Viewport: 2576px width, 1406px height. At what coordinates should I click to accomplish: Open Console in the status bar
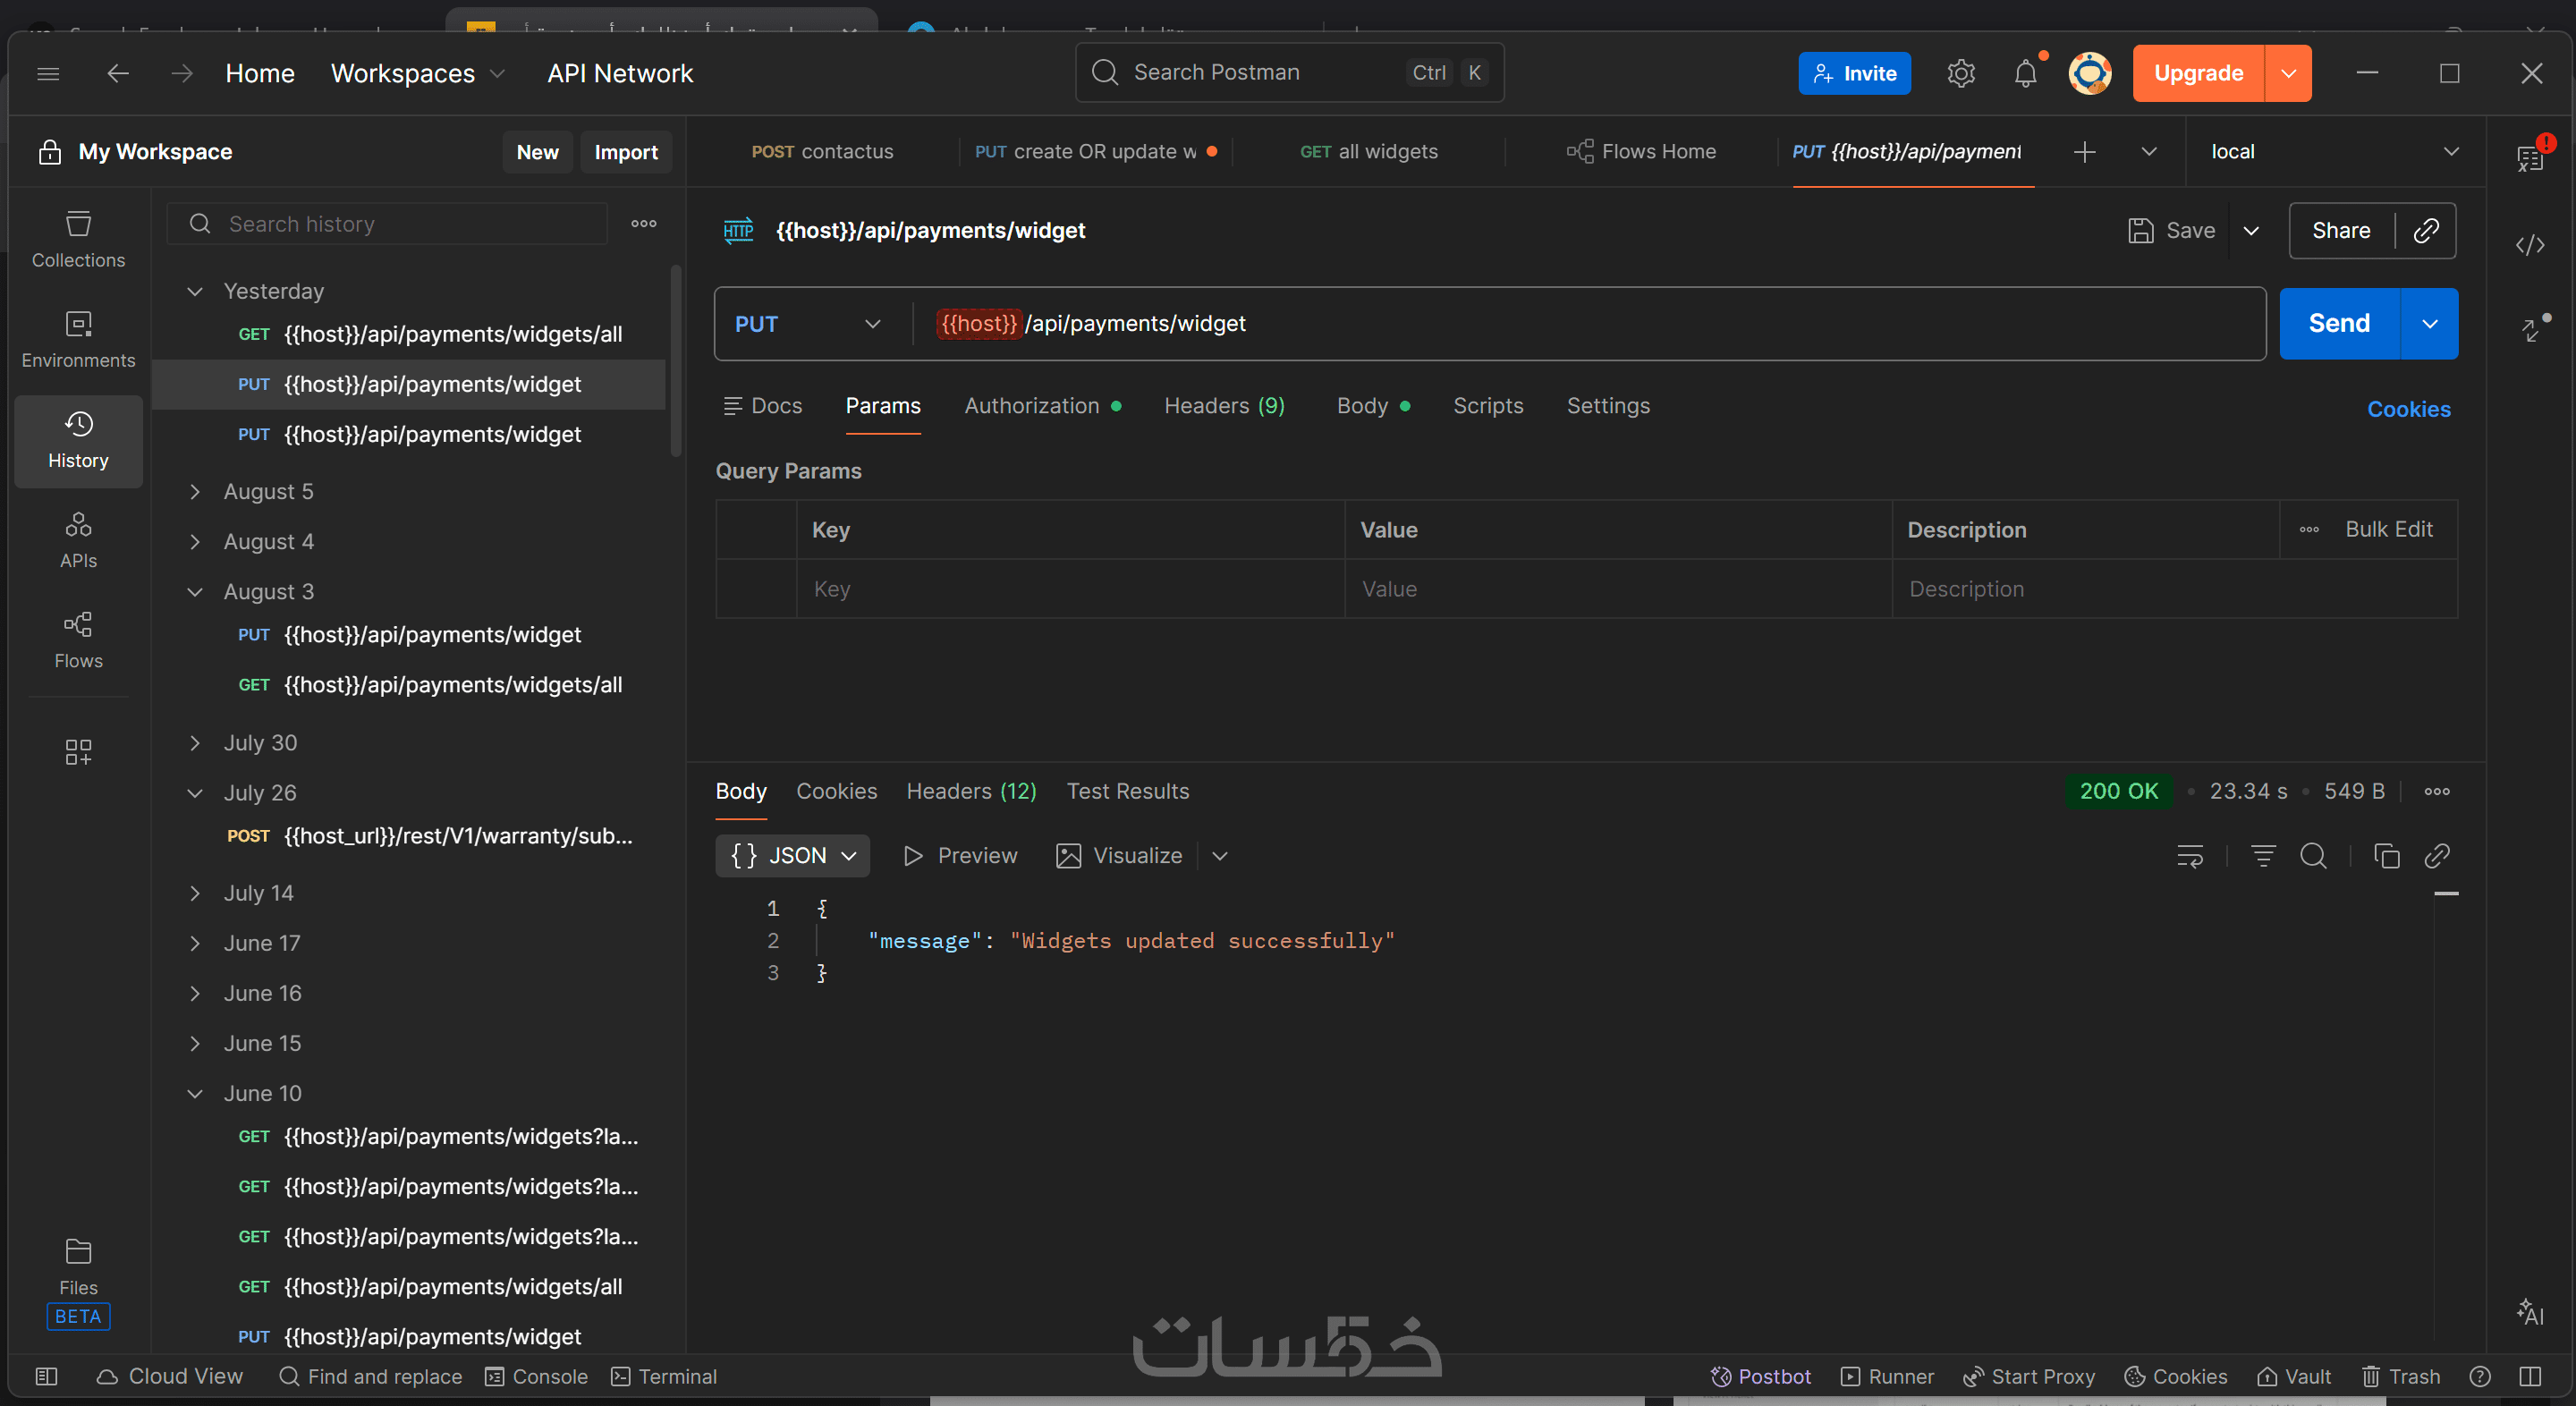pos(536,1377)
